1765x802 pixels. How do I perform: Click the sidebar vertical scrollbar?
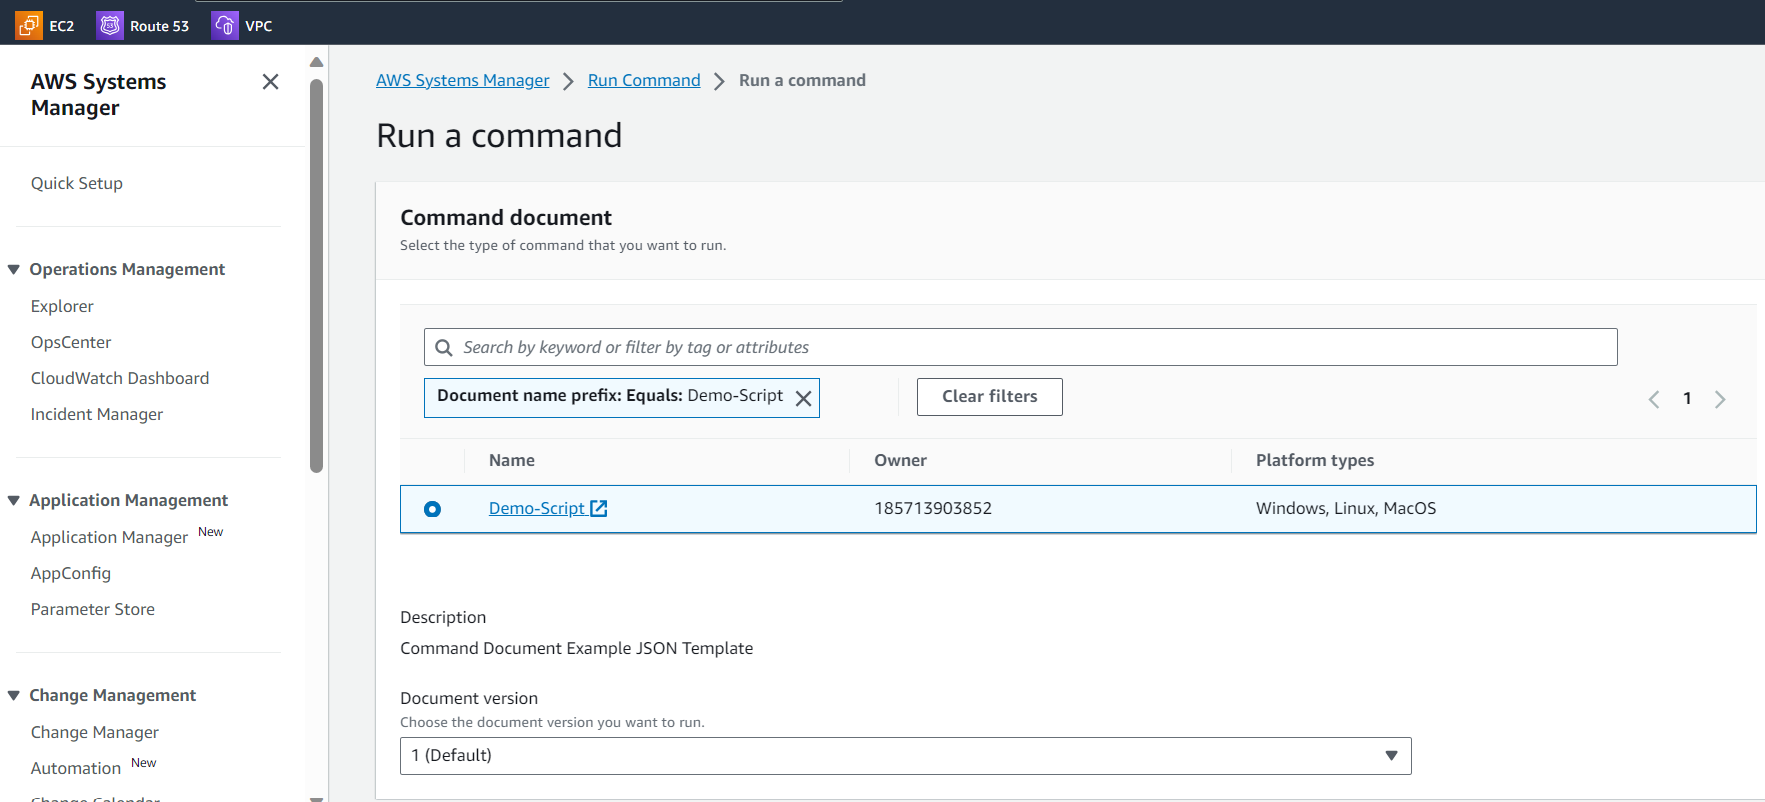[x=317, y=275]
